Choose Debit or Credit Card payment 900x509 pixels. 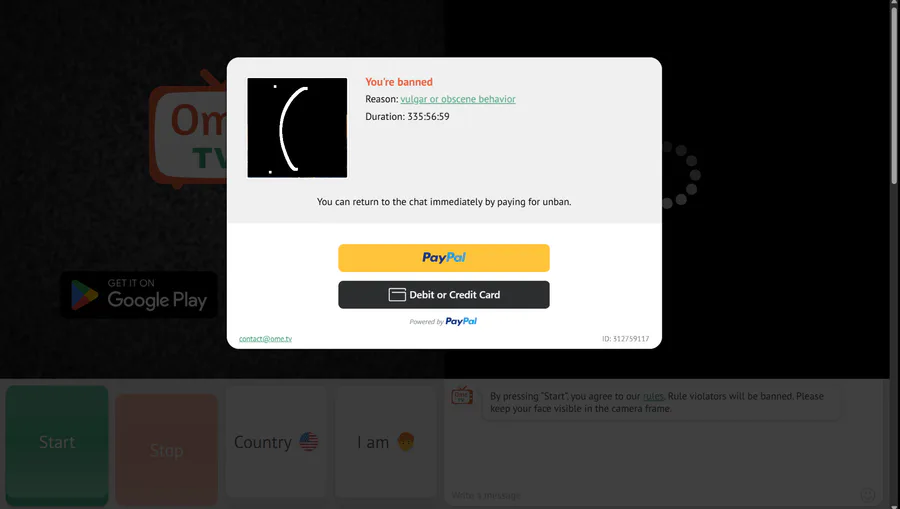(x=444, y=294)
